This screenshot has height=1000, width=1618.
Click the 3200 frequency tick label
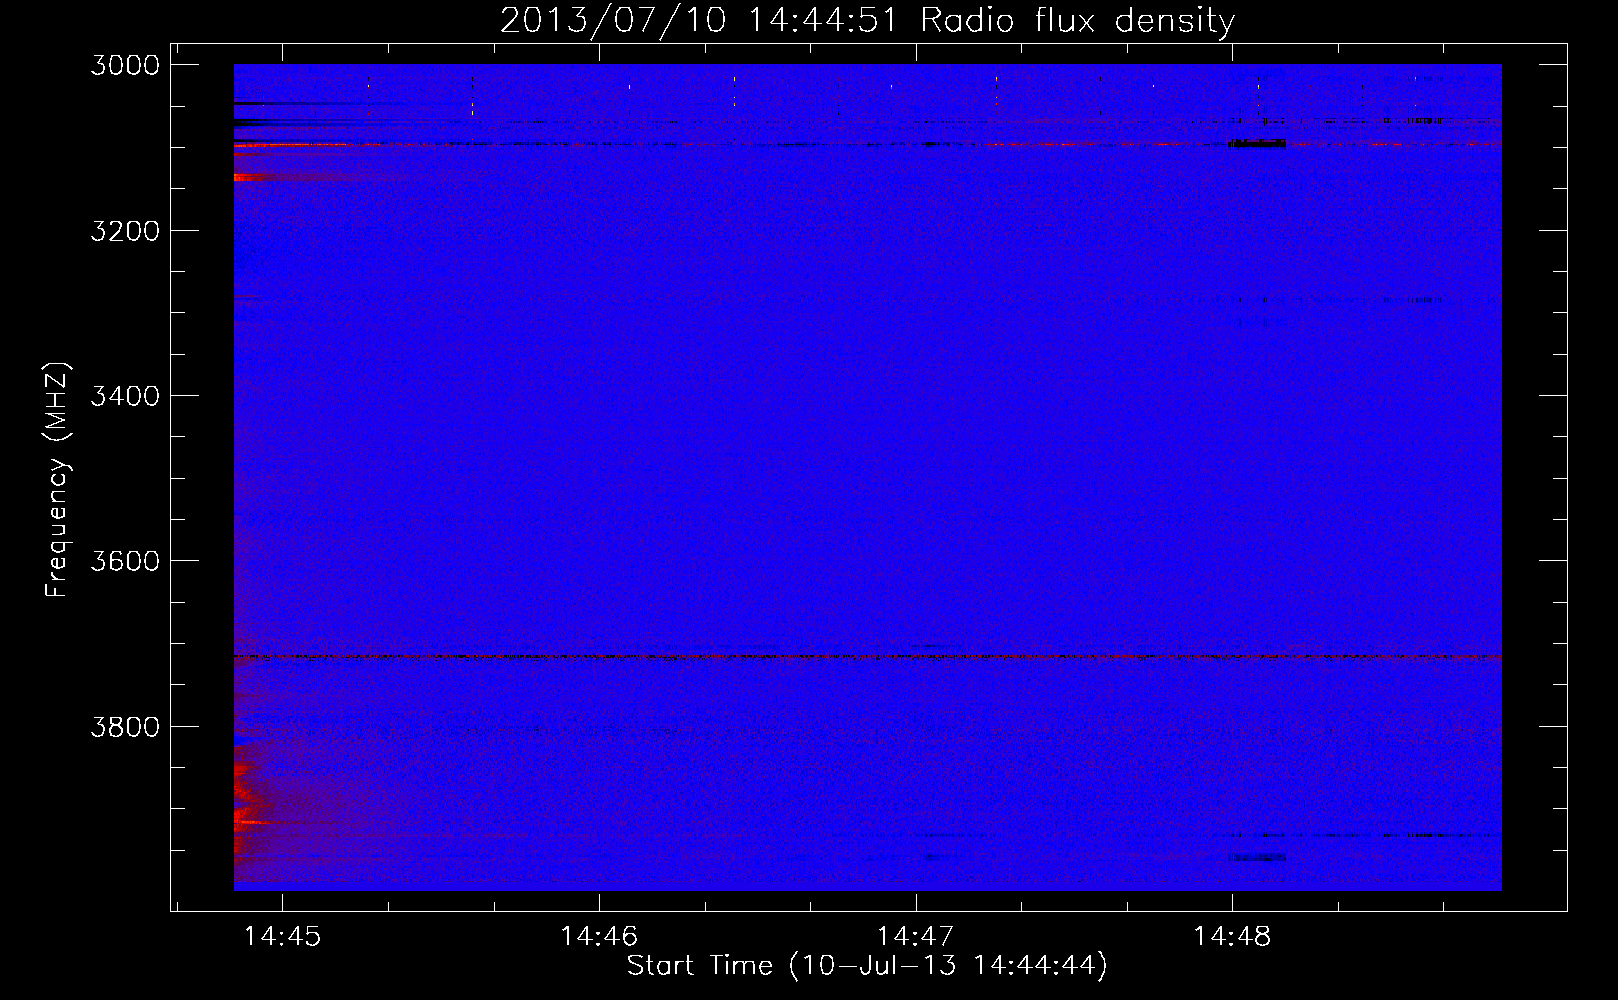[x=125, y=231]
